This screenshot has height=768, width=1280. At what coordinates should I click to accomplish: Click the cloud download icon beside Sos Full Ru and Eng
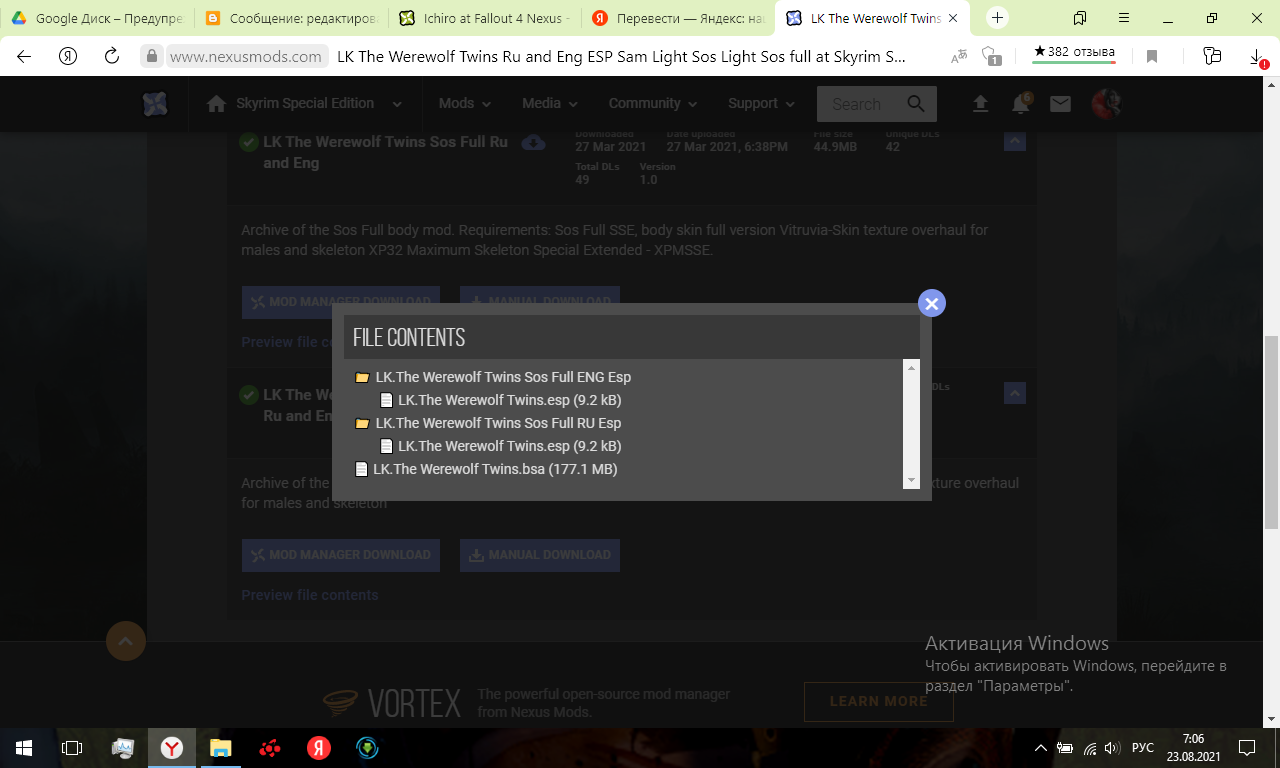534,142
